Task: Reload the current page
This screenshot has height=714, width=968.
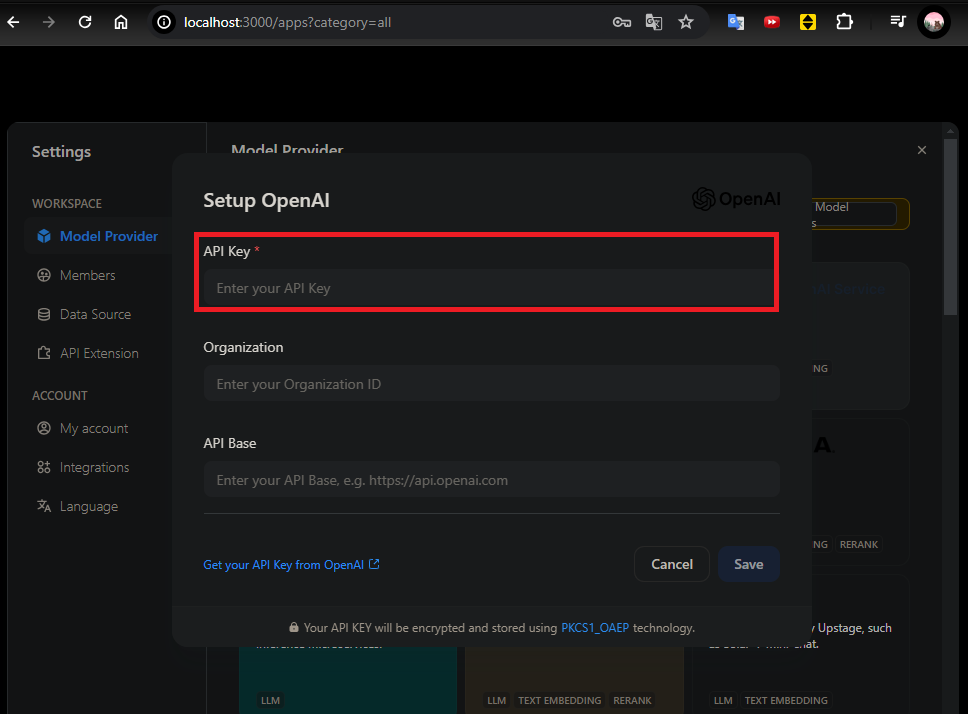Action: click(85, 22)
